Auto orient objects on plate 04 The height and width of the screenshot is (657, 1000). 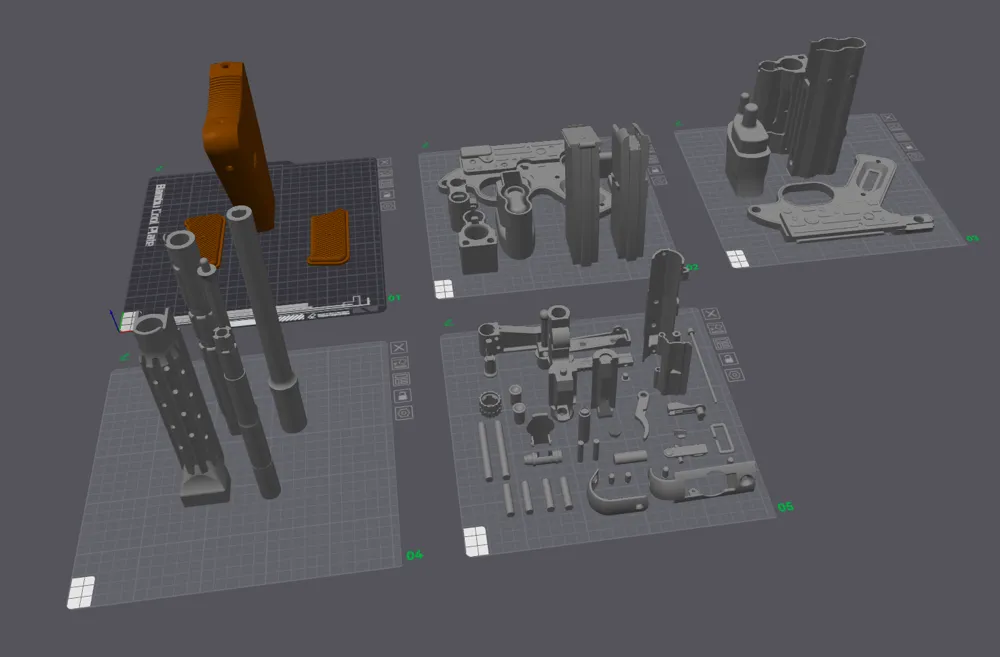pos(400,364)
